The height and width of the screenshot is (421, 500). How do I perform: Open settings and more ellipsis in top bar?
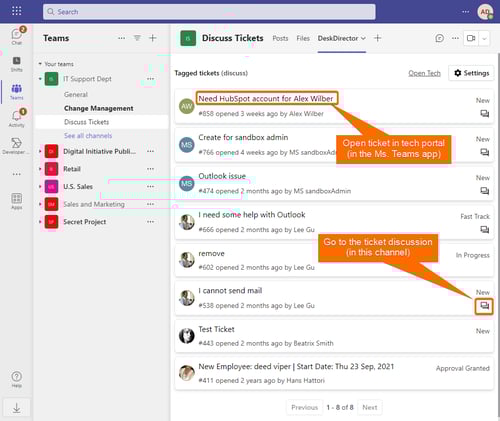click(465, 12)
